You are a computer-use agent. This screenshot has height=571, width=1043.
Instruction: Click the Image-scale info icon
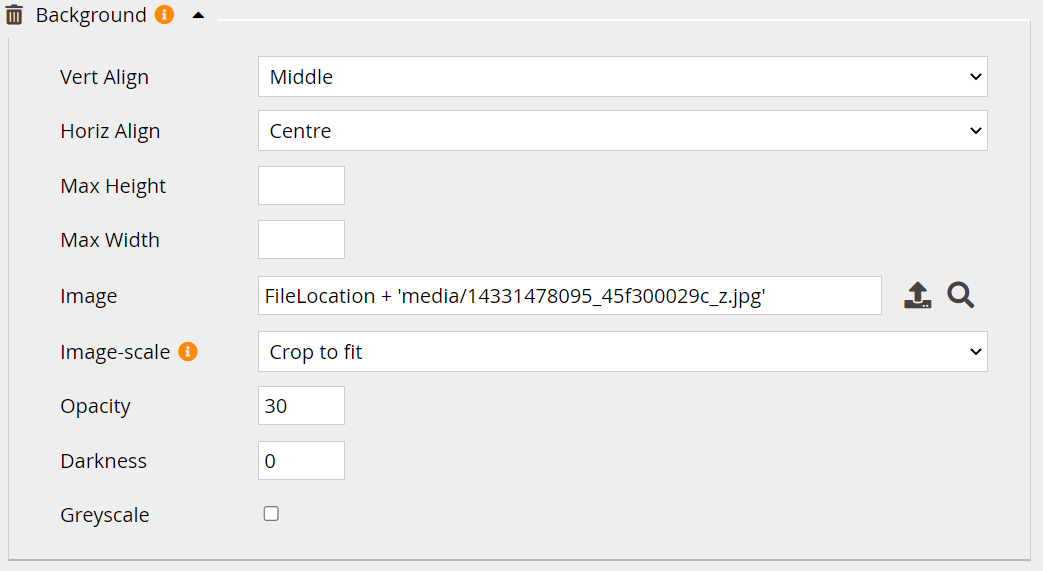187,351
